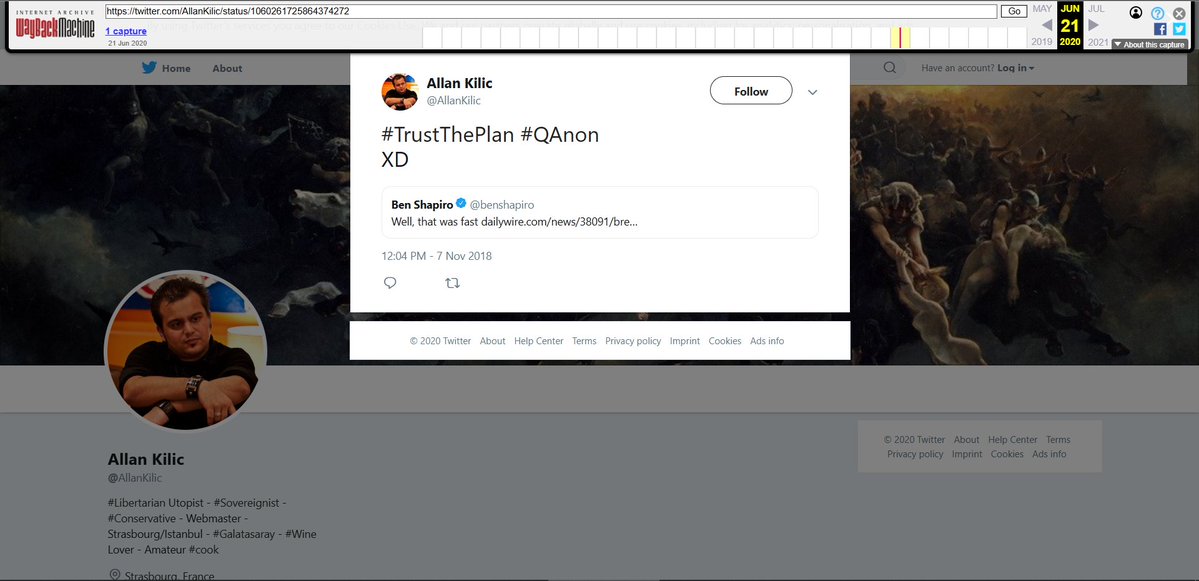The image size is (1199, 581).
Task: Click the location pin icon near Strasbourg
Action: 114,574
